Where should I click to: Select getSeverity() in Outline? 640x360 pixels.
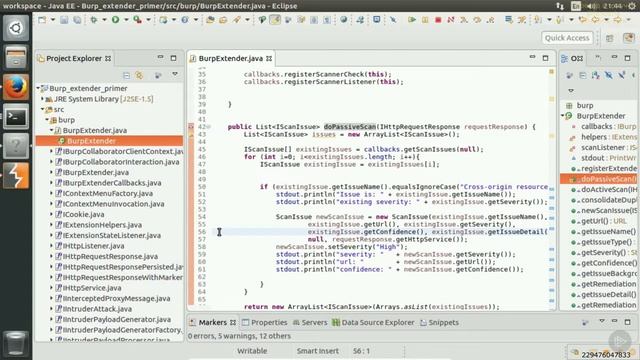click(x=604, y=252)
